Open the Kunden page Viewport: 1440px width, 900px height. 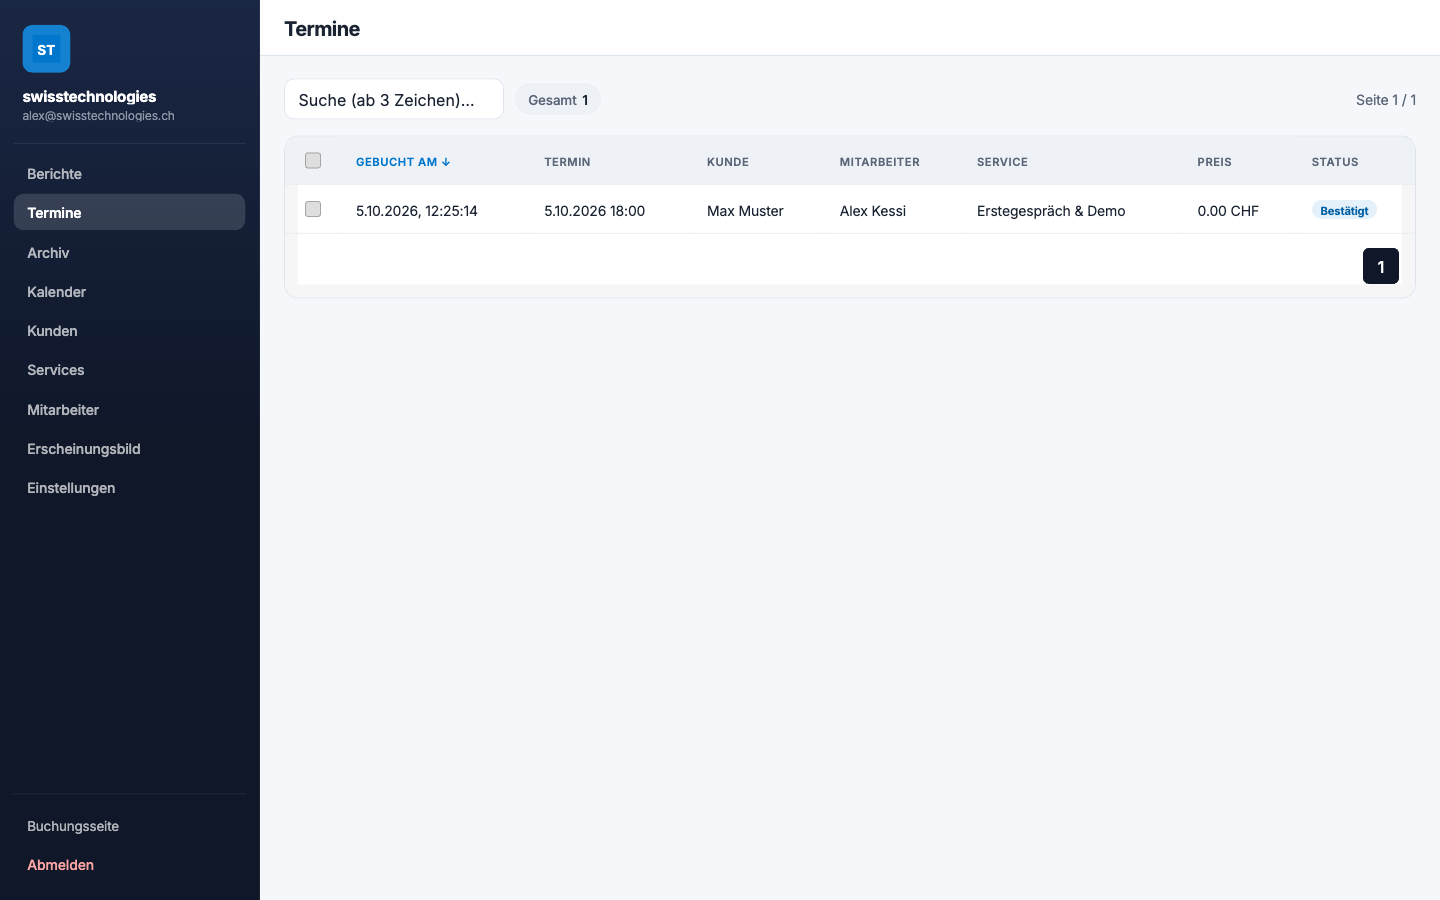(129, 331)
